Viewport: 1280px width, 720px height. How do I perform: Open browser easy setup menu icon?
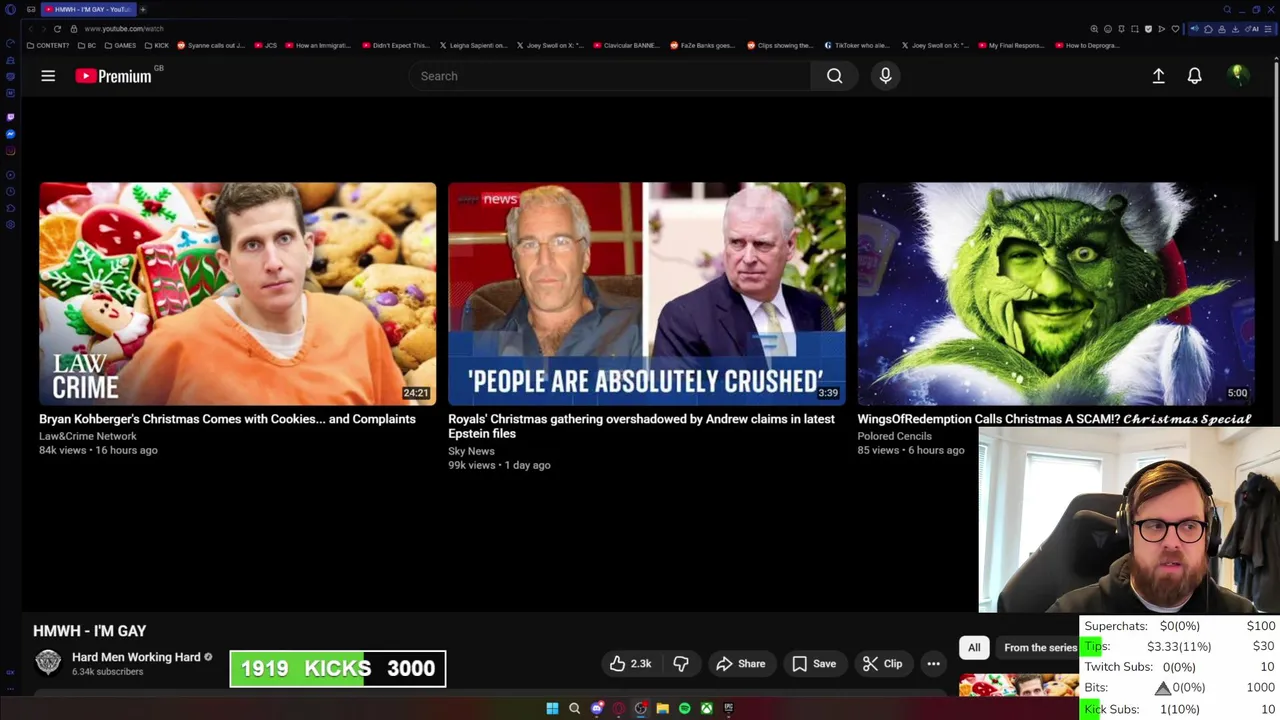click(x=1269, y=29)
